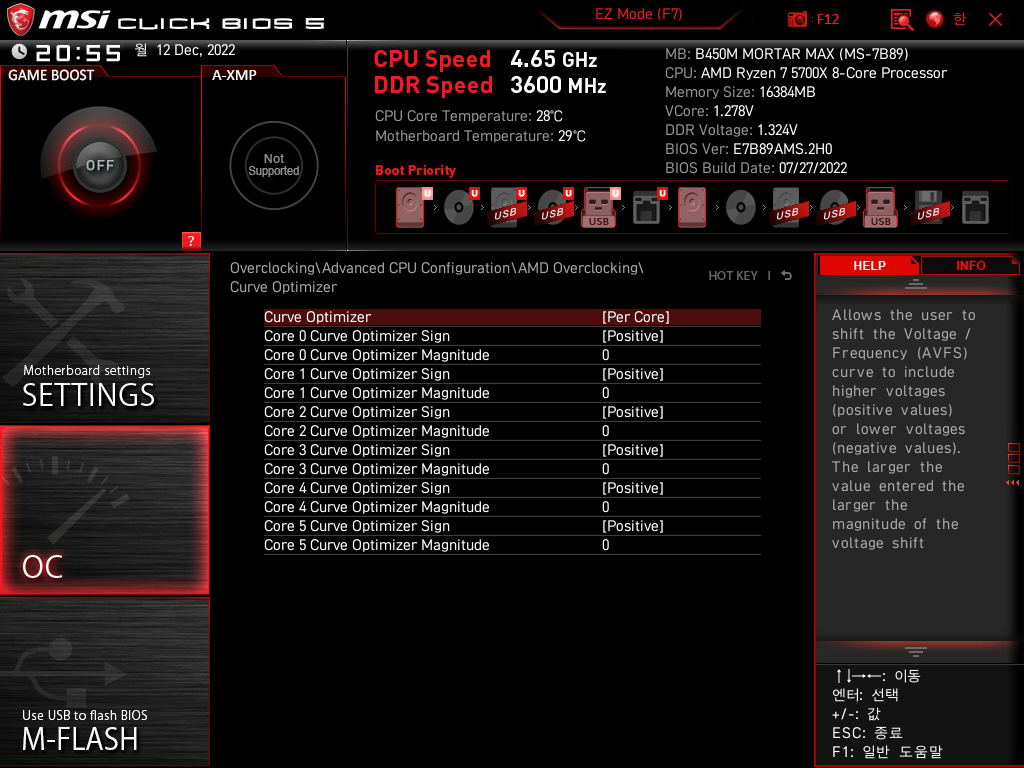
Task: Close the BIOS with the X icon
Action: pos(995,20)
